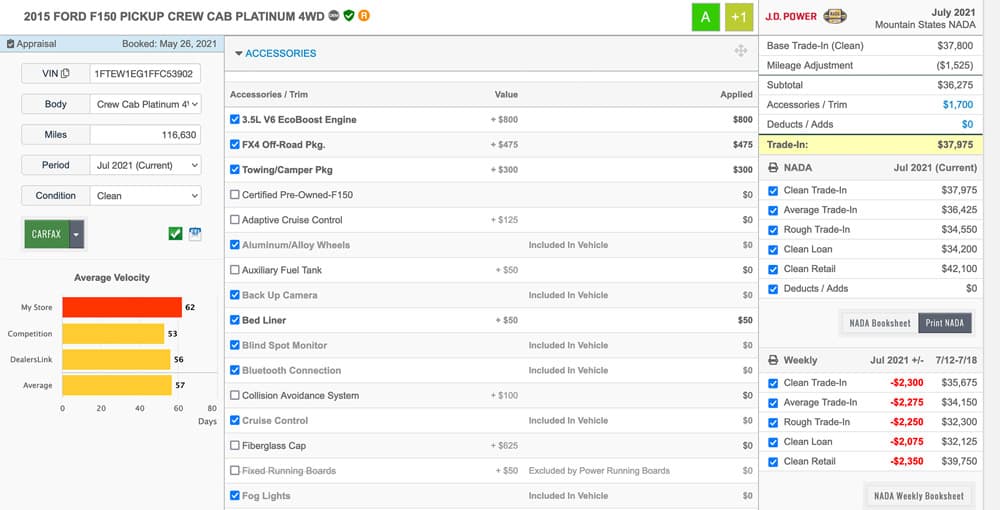Toggle NADA Clean Retail checkbox

coord(773,270)
